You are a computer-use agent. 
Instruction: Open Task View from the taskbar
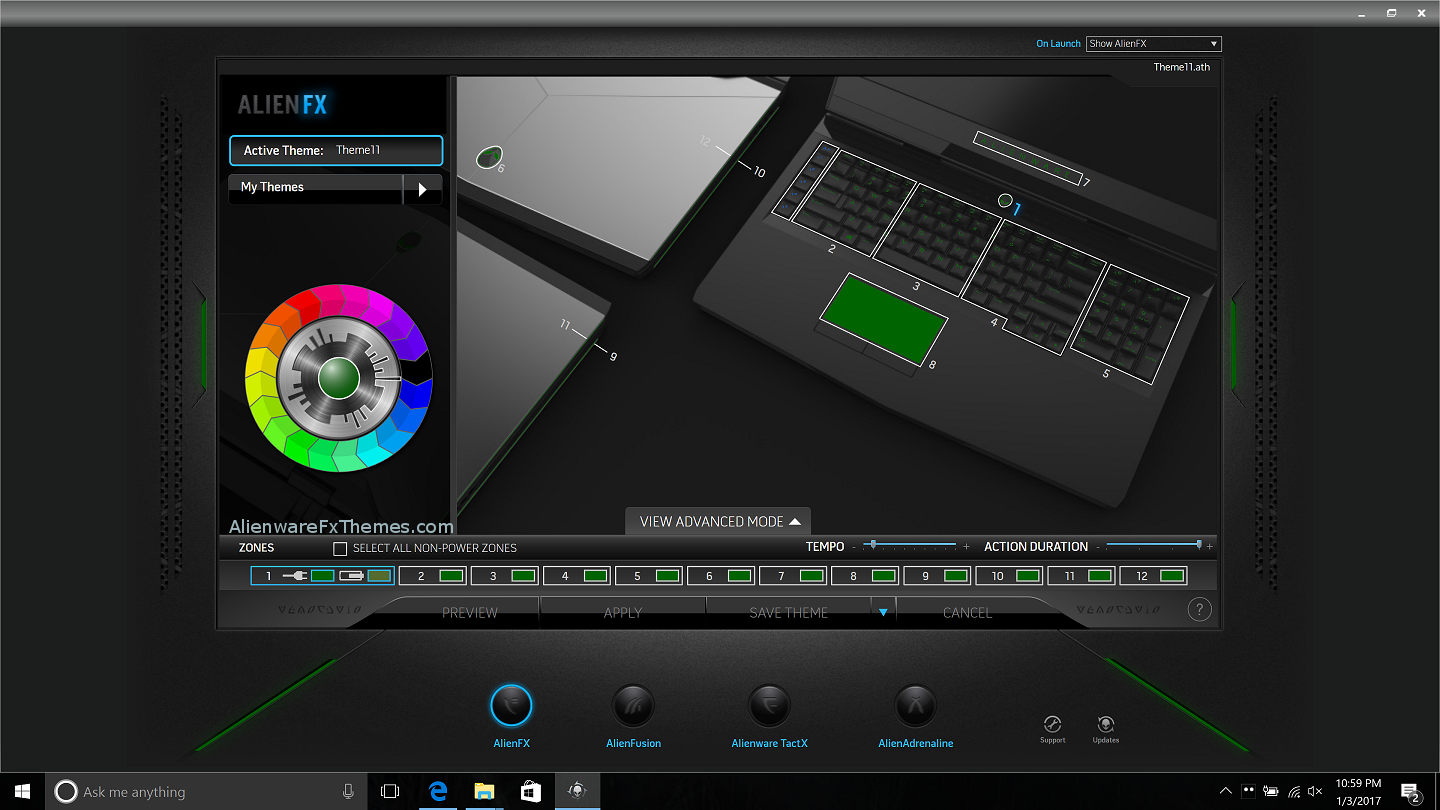coord(390,791)
